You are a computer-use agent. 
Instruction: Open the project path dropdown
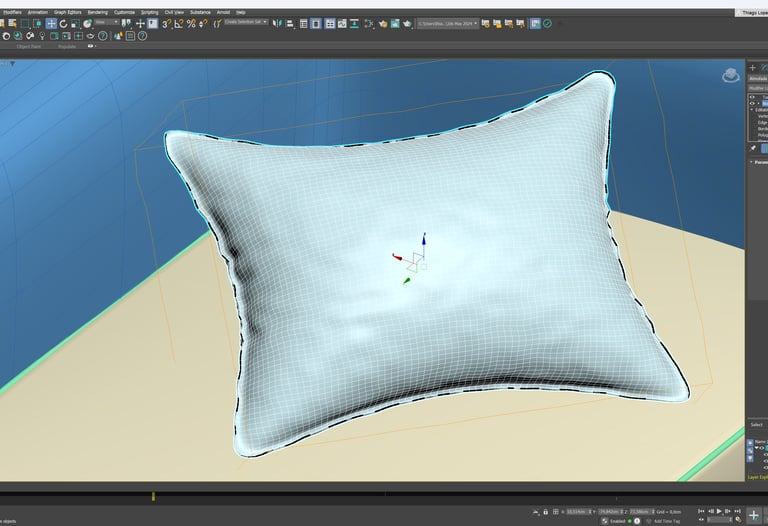tap(447, 21)
